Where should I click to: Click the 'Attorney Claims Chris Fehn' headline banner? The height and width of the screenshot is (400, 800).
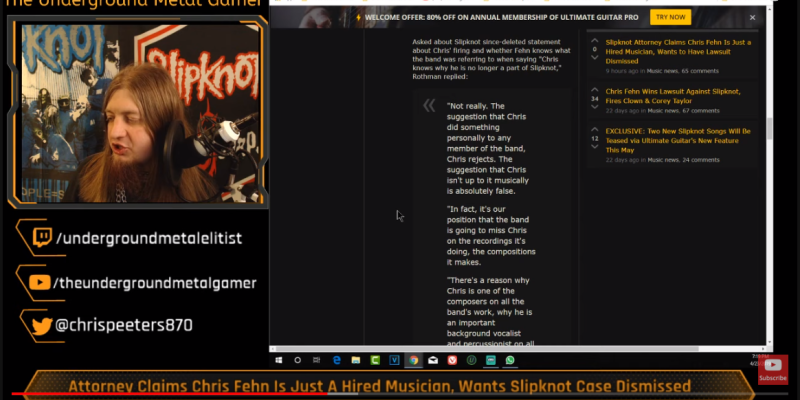[x=380, y=386]
